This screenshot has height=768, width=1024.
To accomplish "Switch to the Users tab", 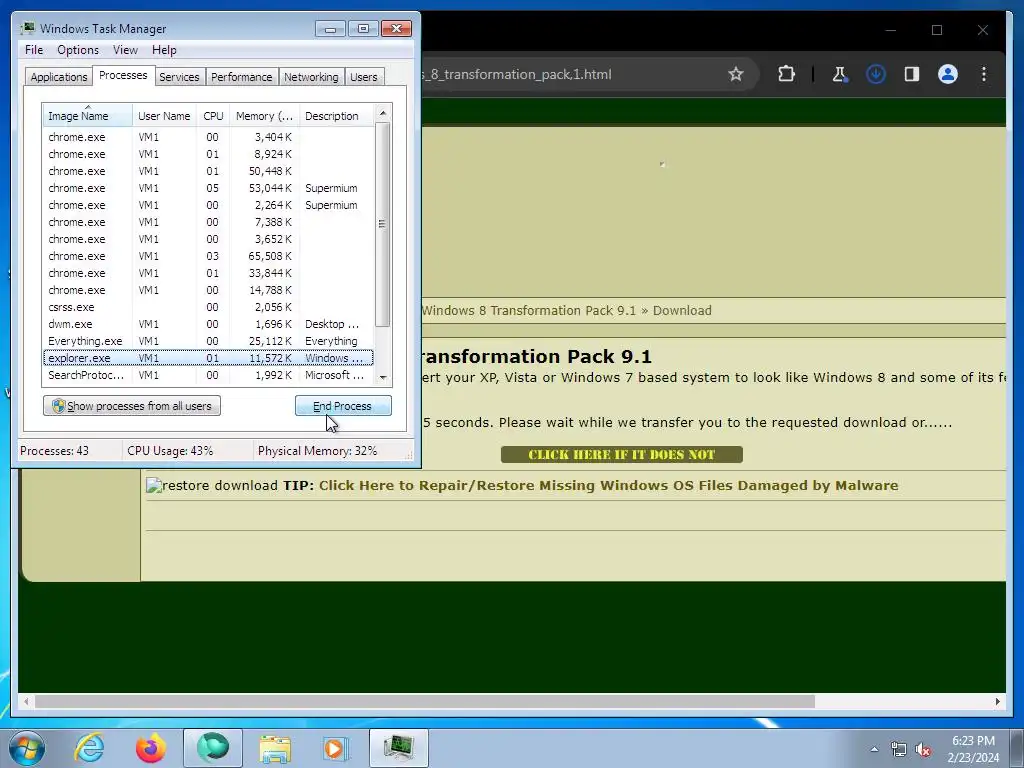I will click(363, 76).
